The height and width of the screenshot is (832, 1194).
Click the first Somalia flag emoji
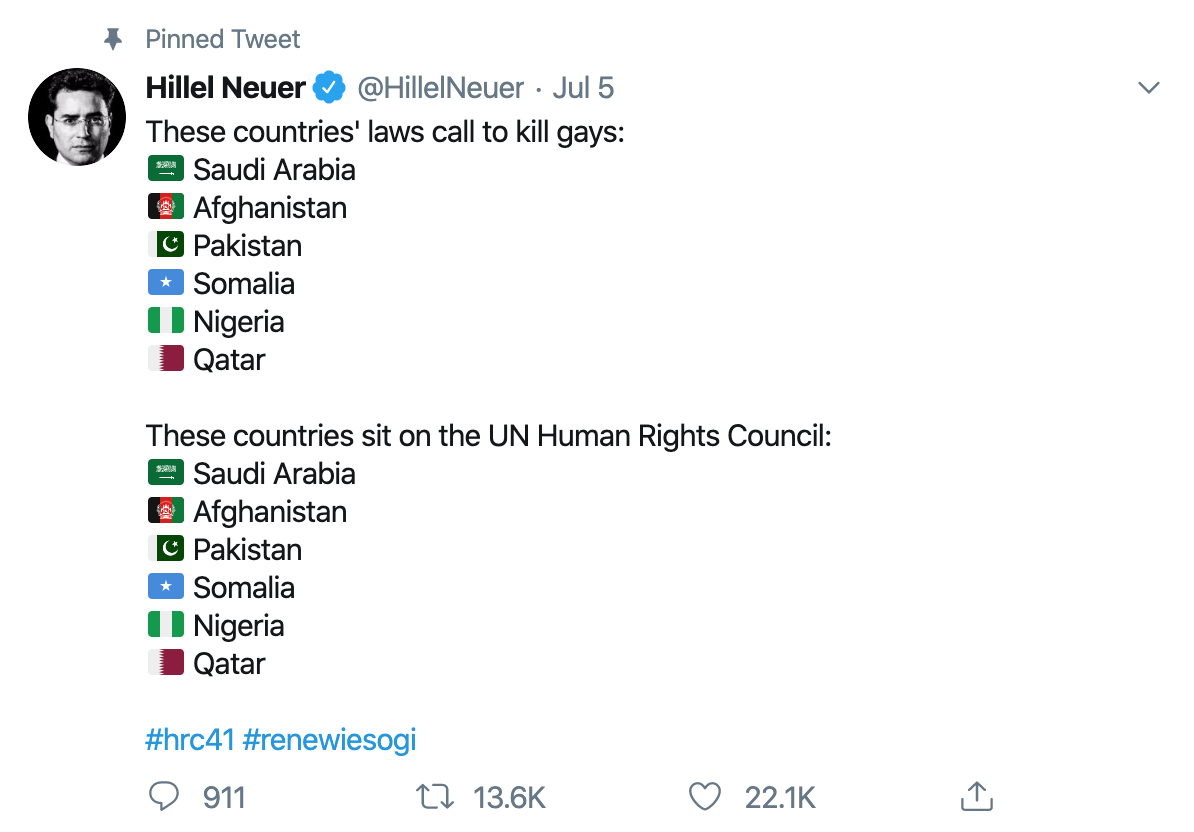pos(166,283)
